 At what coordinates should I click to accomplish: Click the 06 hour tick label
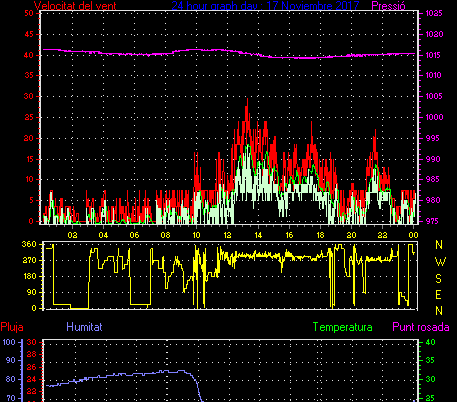coord(134,235)
